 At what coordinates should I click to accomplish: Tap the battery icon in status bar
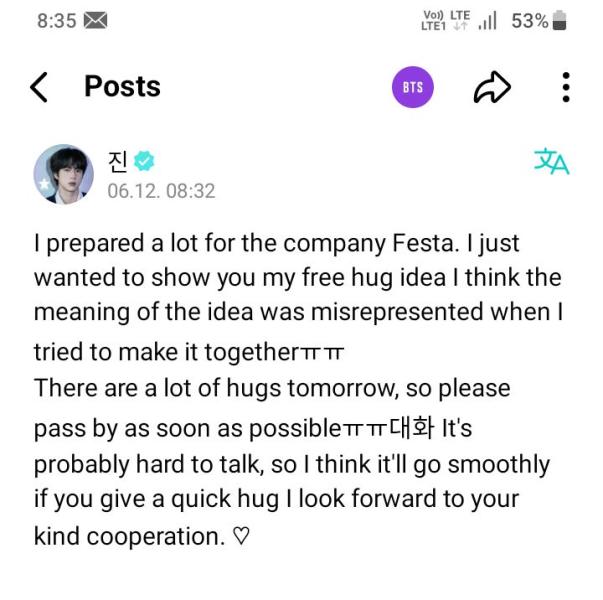559,21
